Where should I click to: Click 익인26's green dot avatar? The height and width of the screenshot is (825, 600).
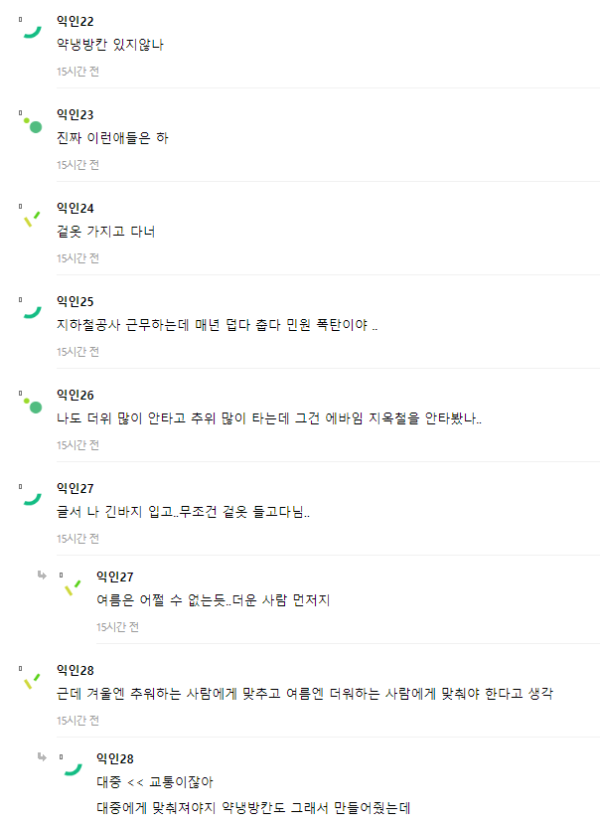point(32,406)
